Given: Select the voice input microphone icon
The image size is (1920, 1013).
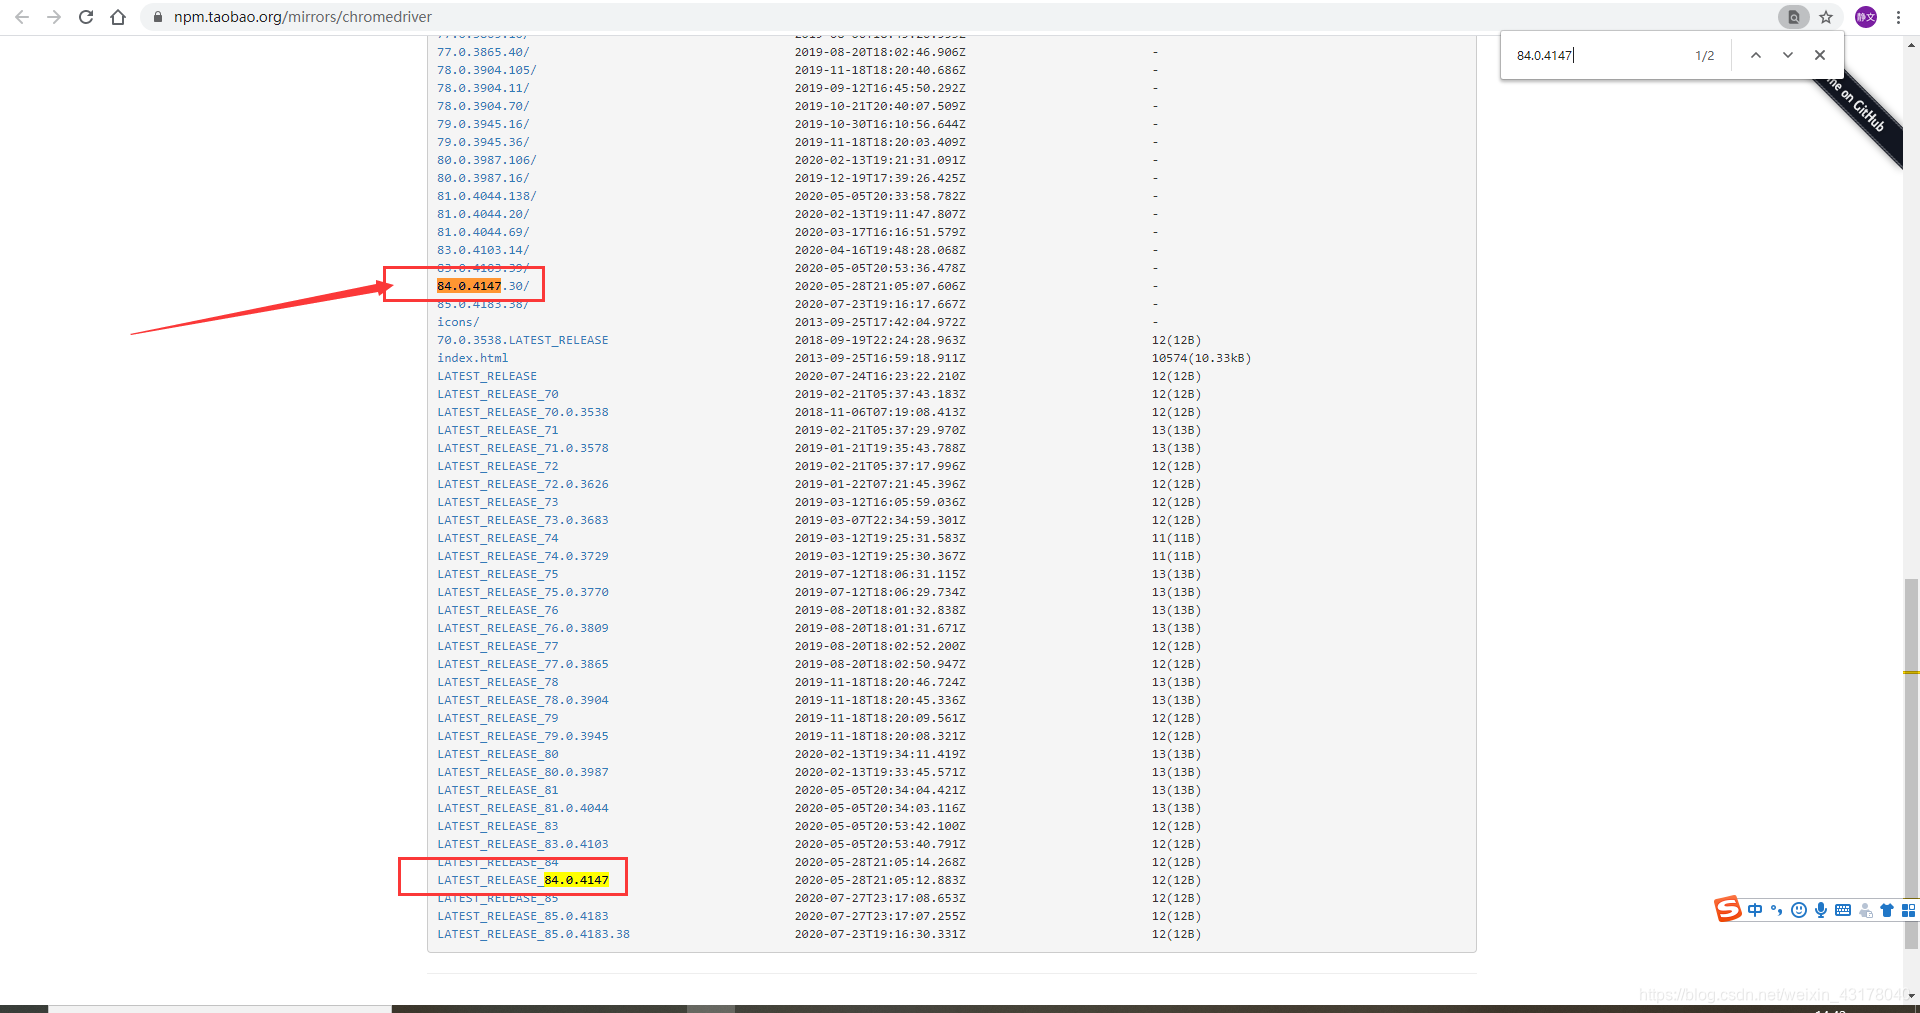Looking at the screenshot, I should click(x=1822, y=909).
